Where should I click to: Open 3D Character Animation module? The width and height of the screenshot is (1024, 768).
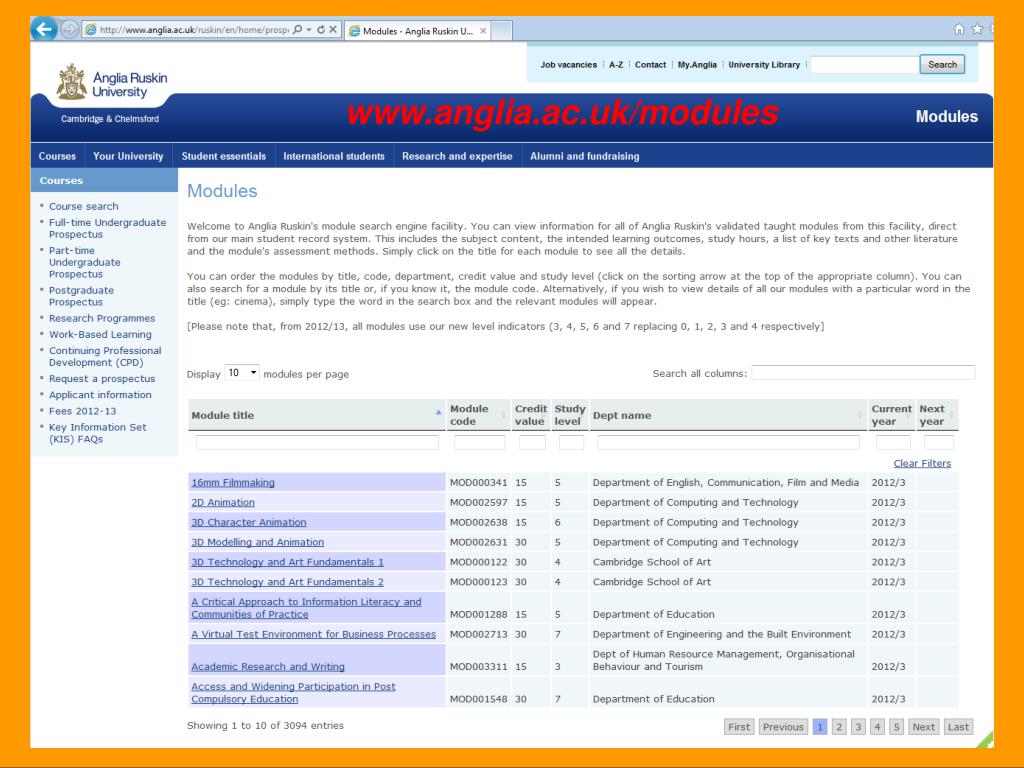(248, 522)
